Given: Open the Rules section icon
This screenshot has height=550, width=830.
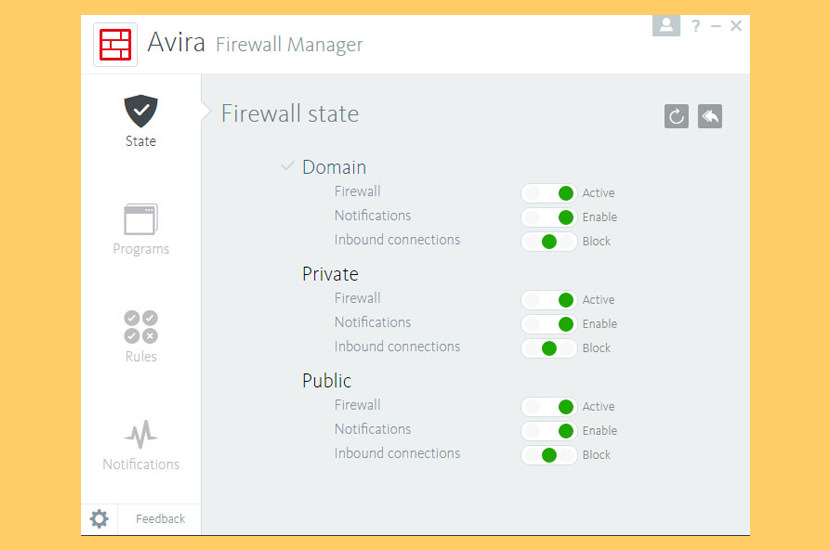Looking at the screenshot, I should [141, 326].
